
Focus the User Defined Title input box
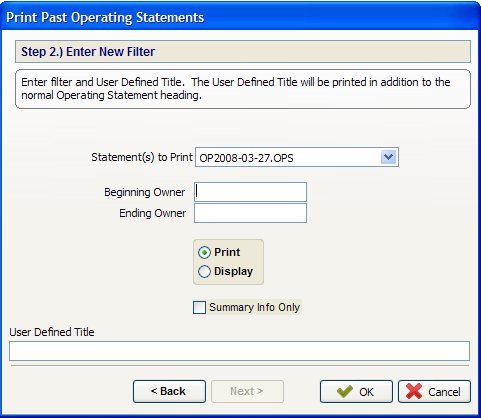point(239,351)
